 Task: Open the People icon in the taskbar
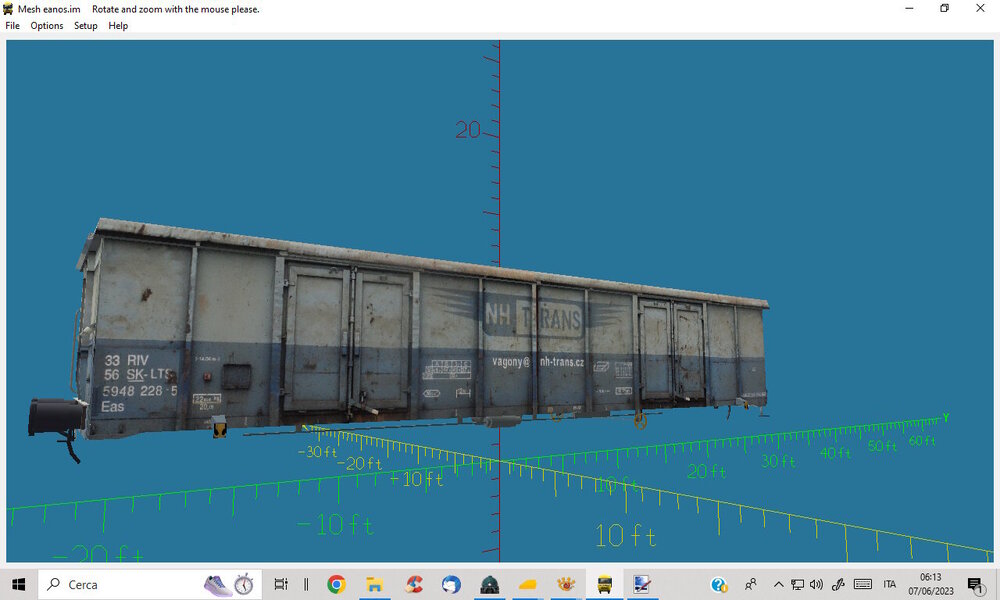click(x=751, y=584)
